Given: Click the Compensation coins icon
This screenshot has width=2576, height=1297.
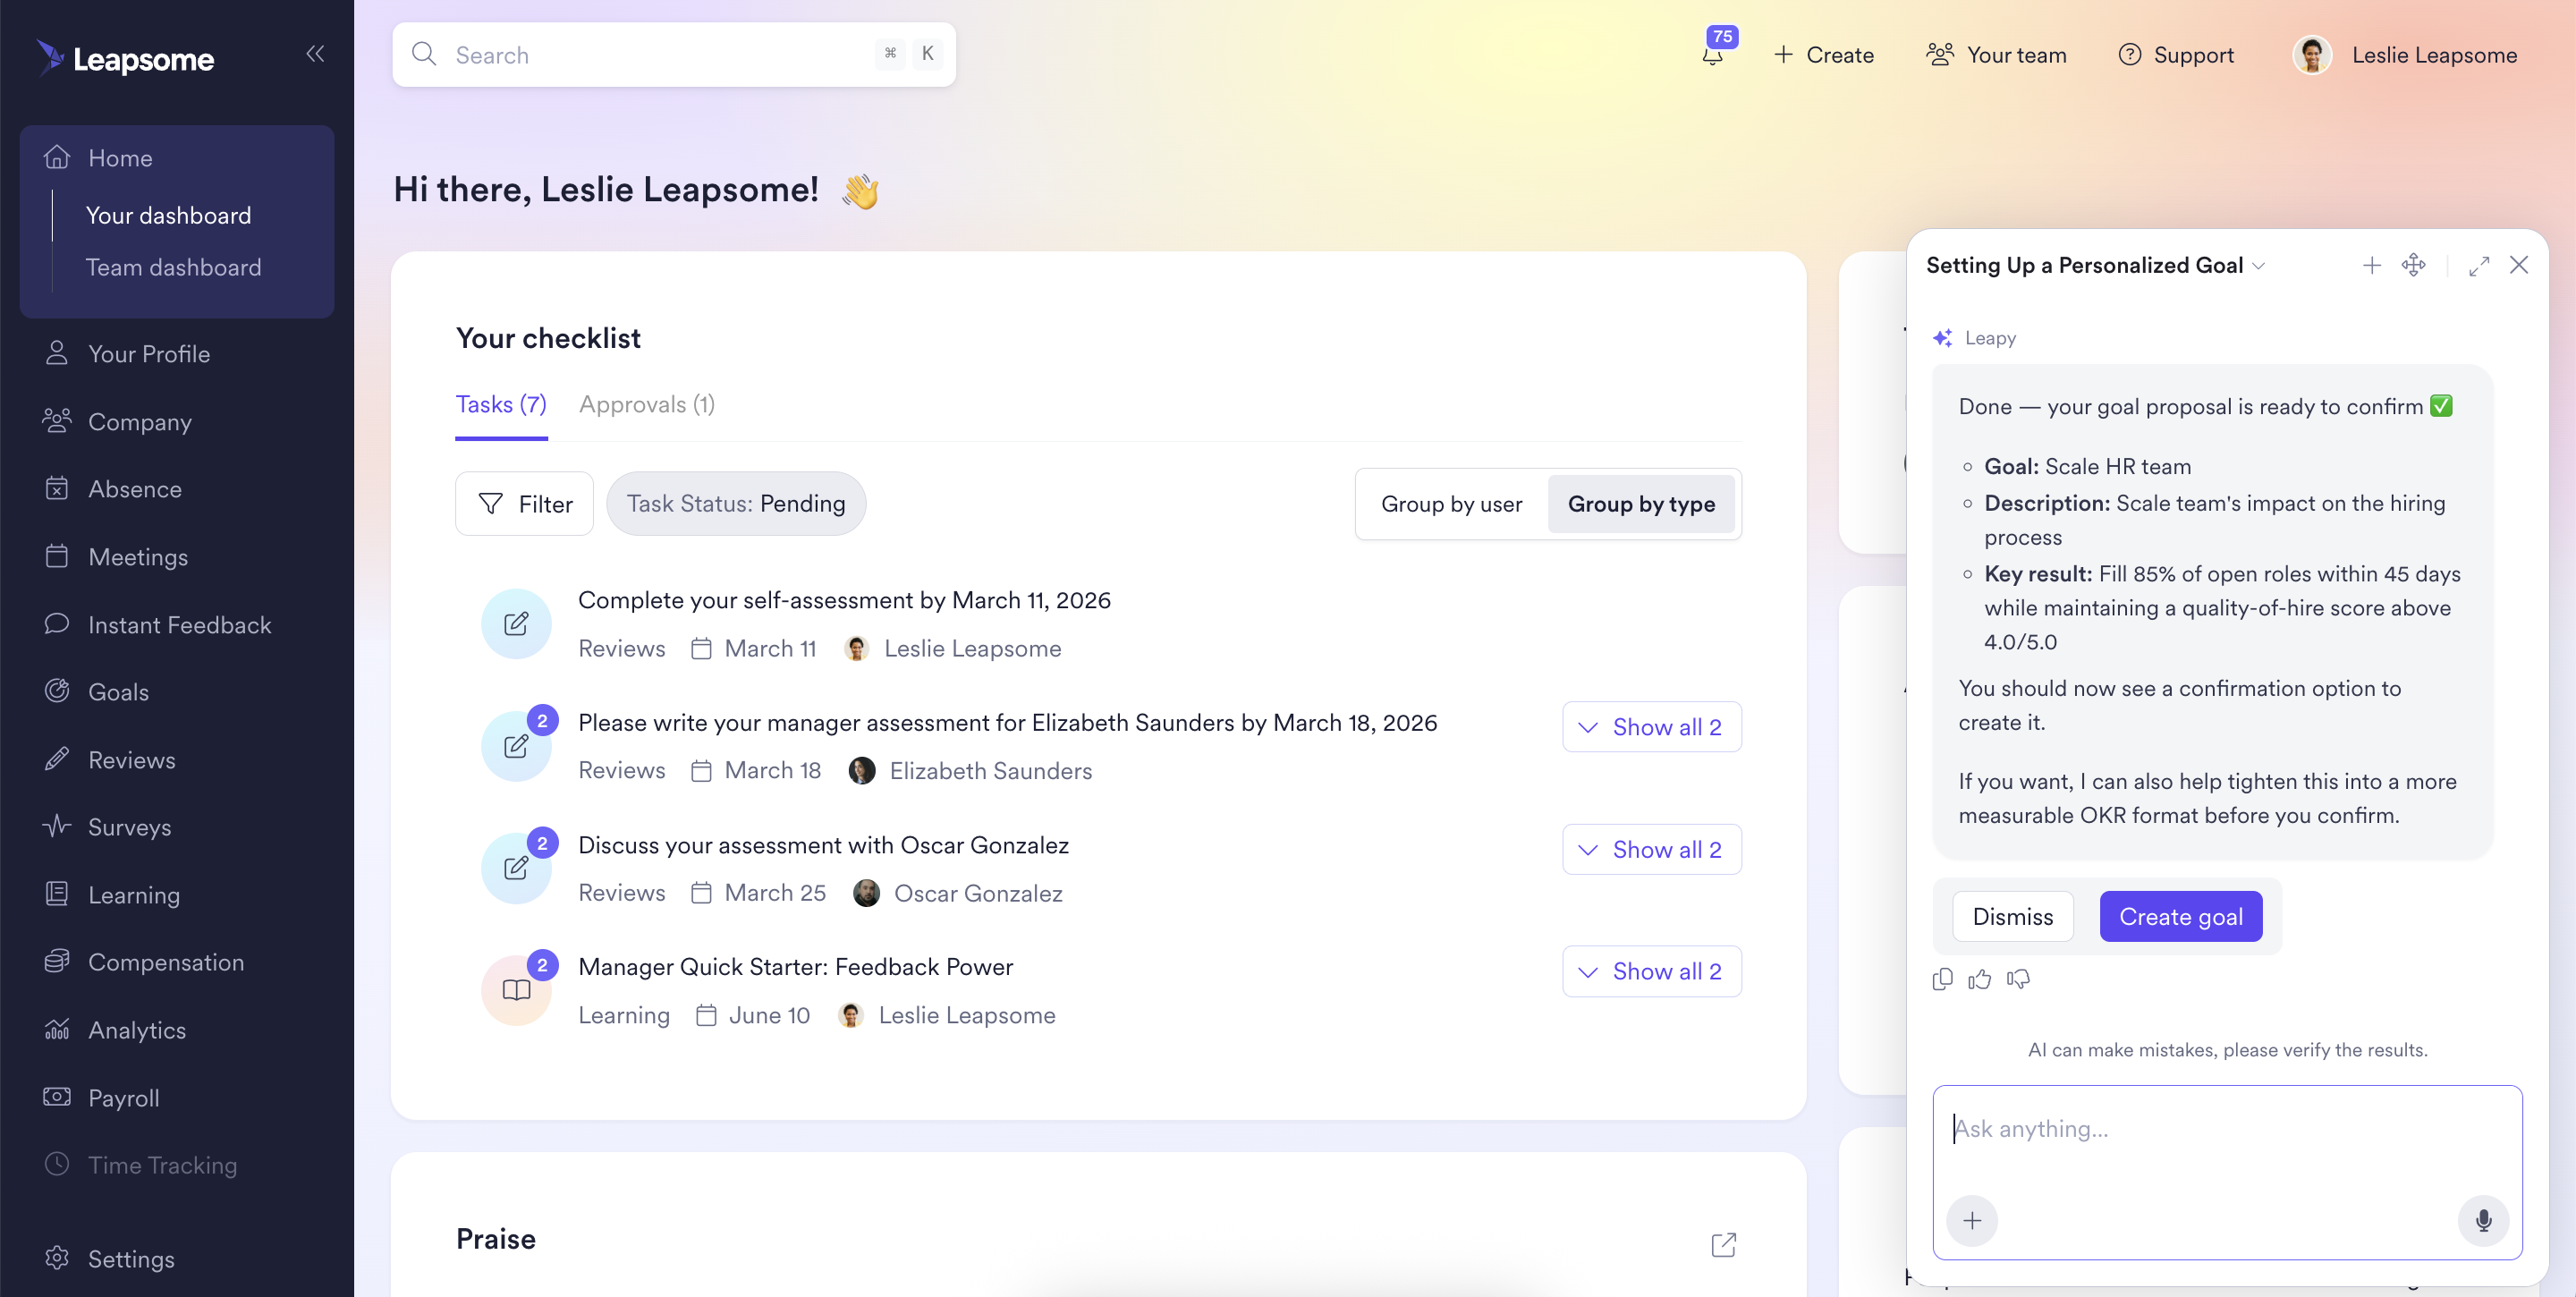Looking at the screenshot, I should [57, 961].
